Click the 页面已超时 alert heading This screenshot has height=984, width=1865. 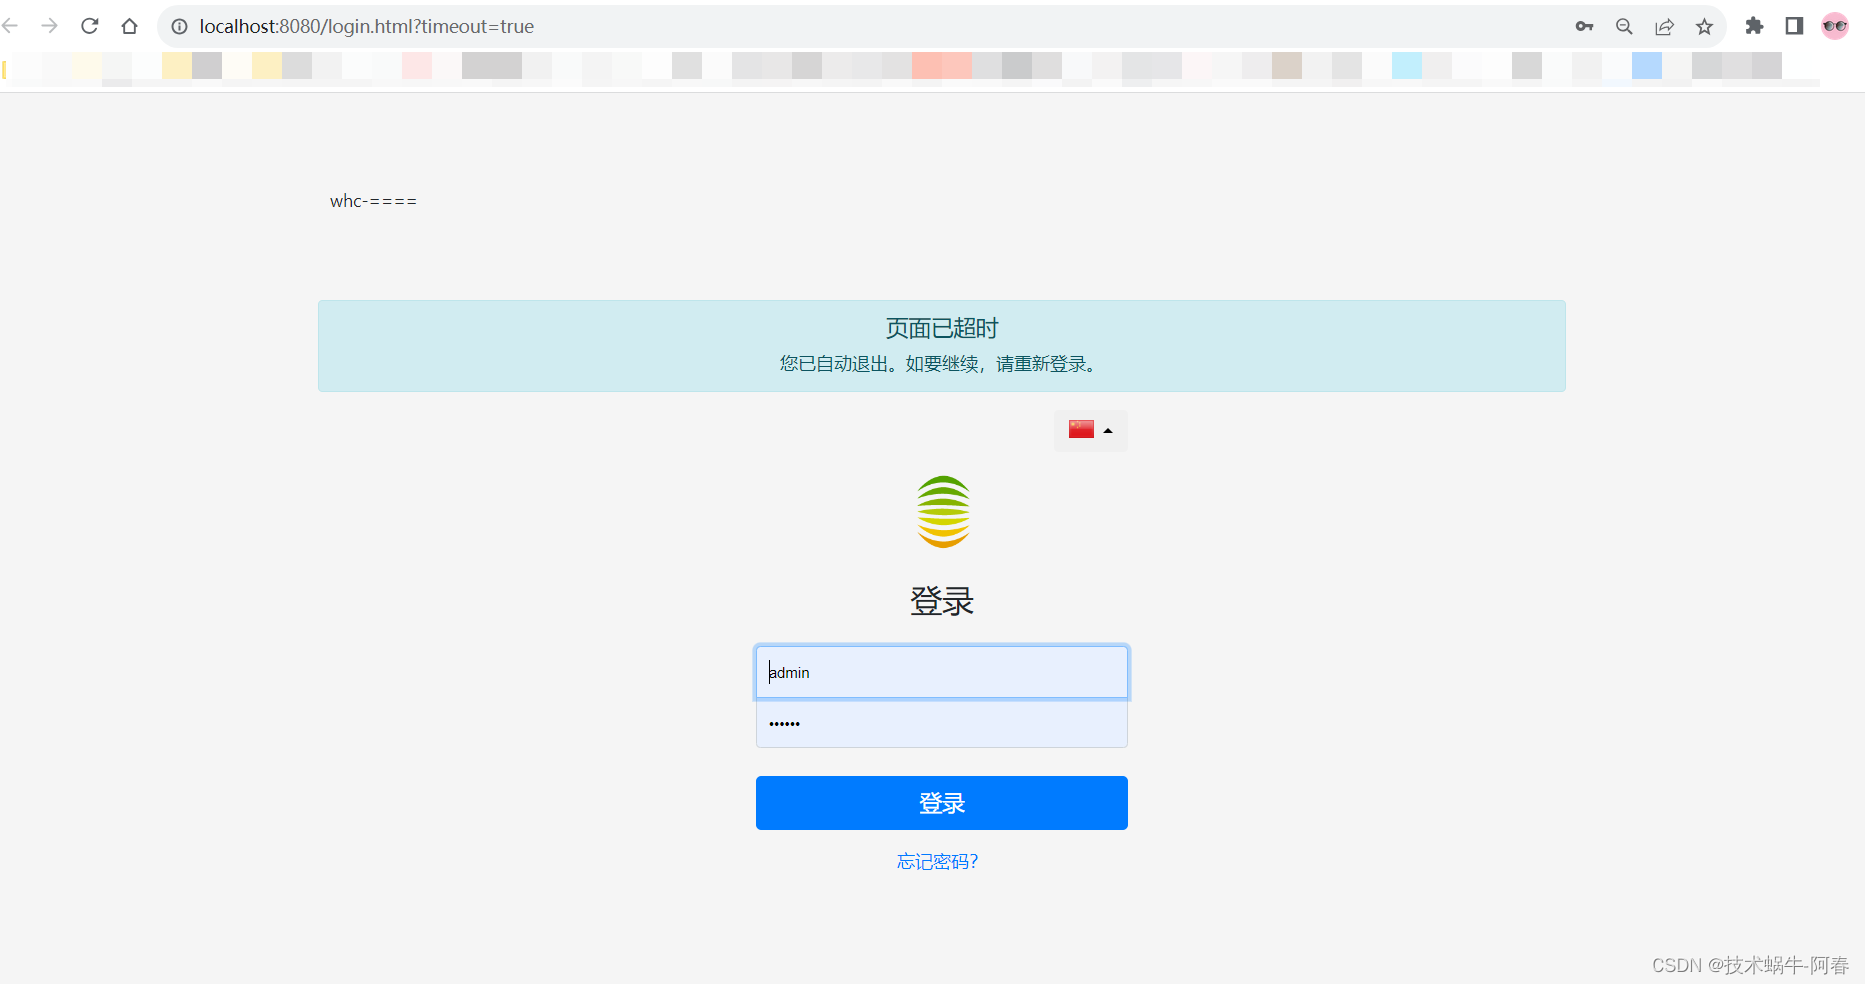942,328
